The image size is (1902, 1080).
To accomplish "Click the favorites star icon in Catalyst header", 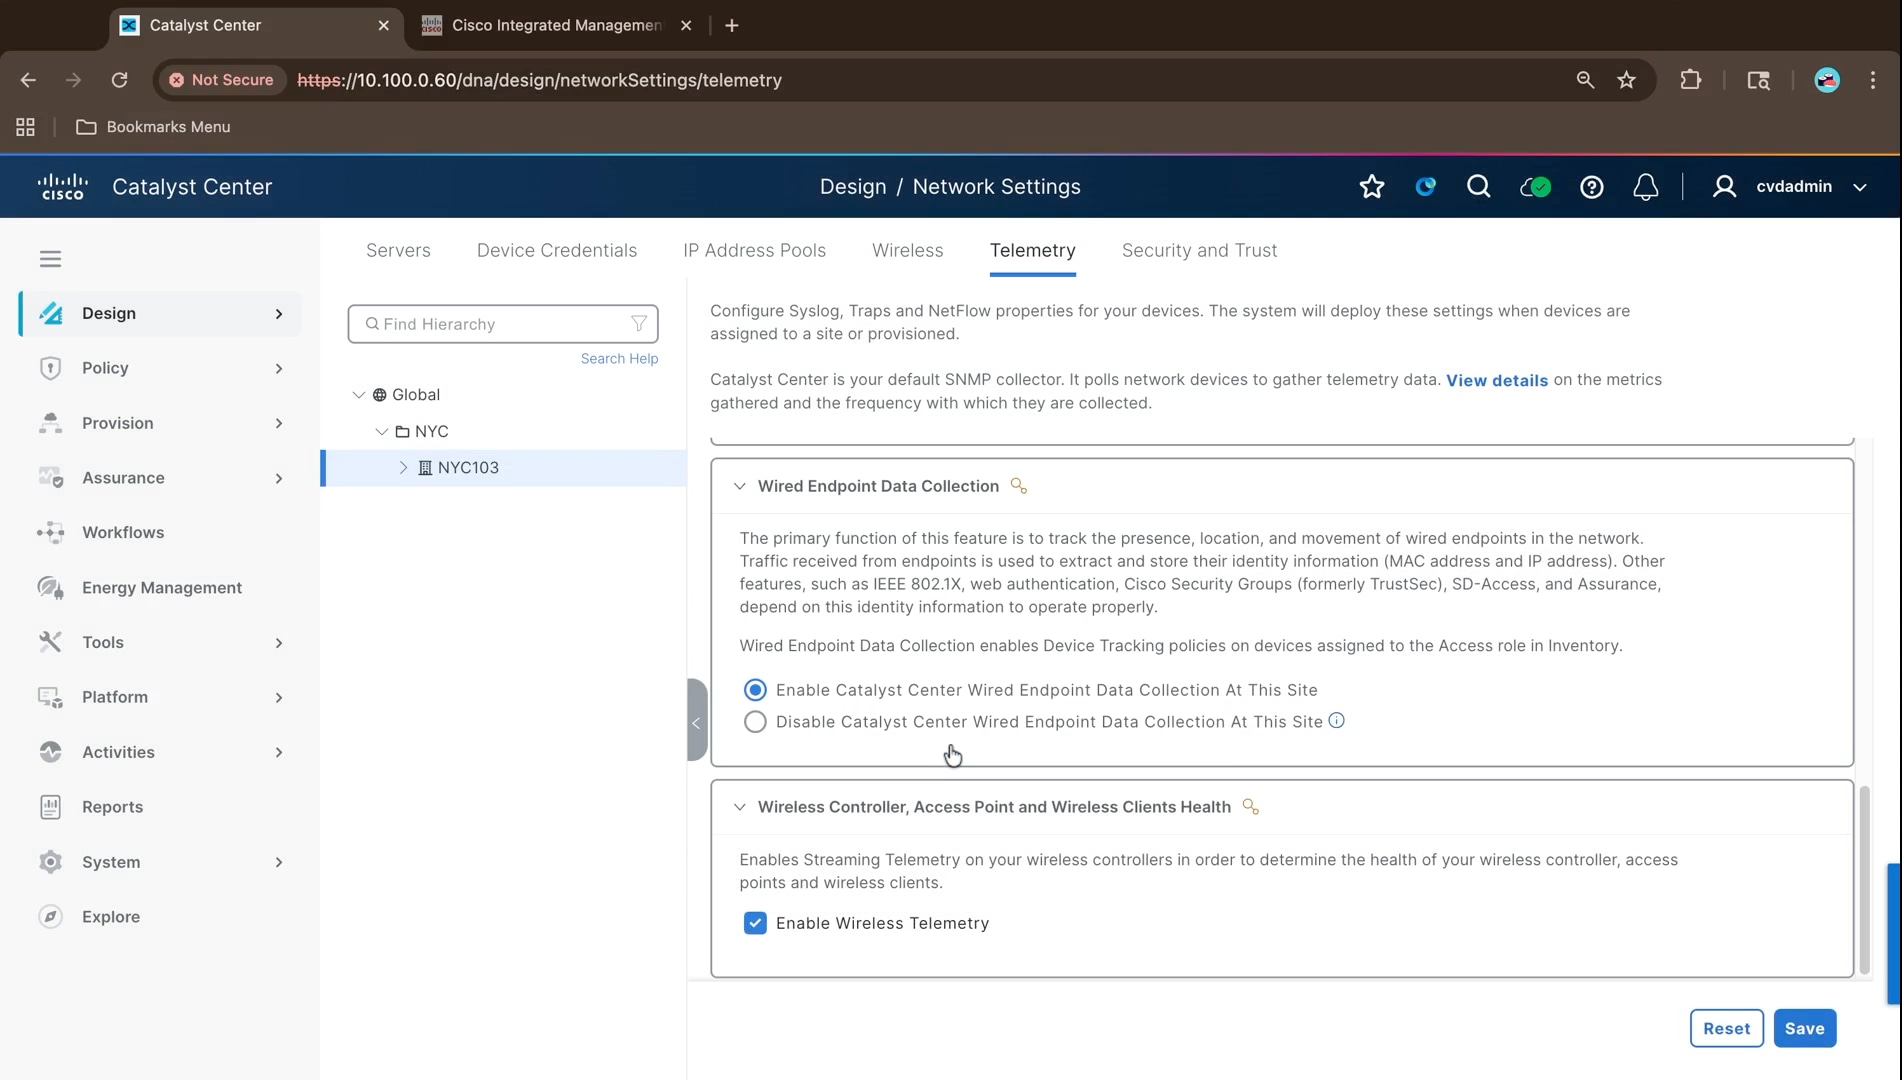I will point(1372,187).
